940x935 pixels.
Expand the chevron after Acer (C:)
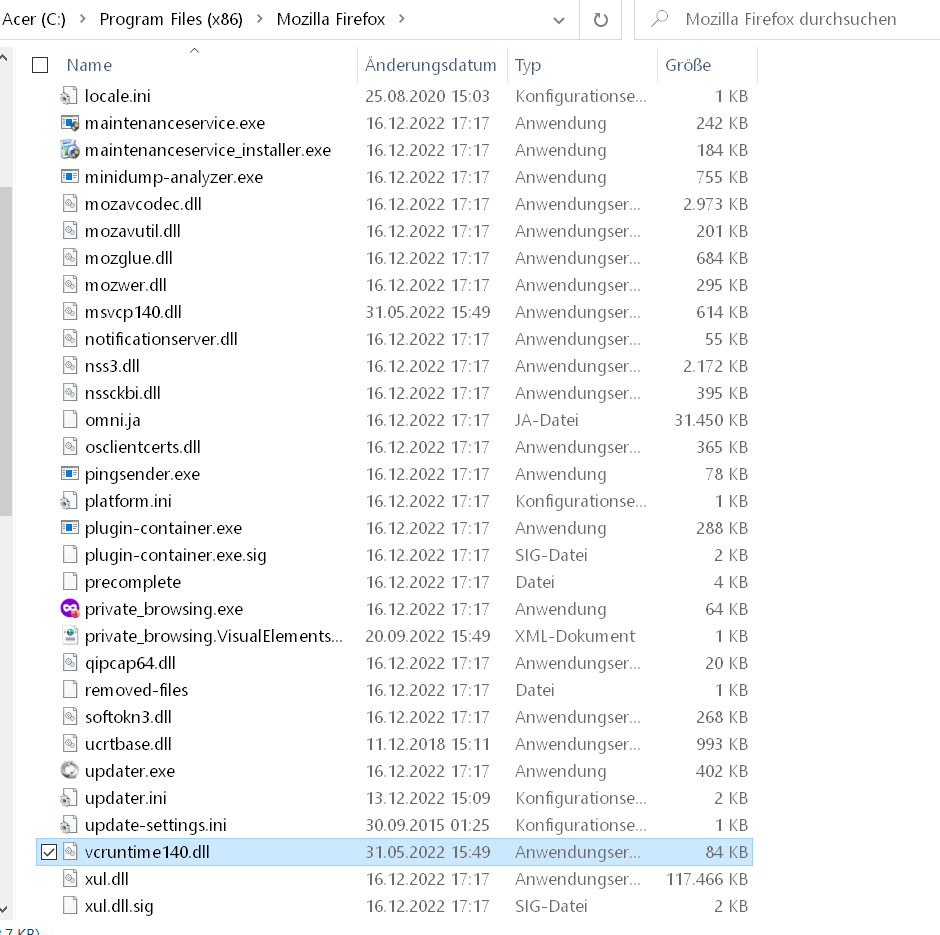tap(83, 19)
